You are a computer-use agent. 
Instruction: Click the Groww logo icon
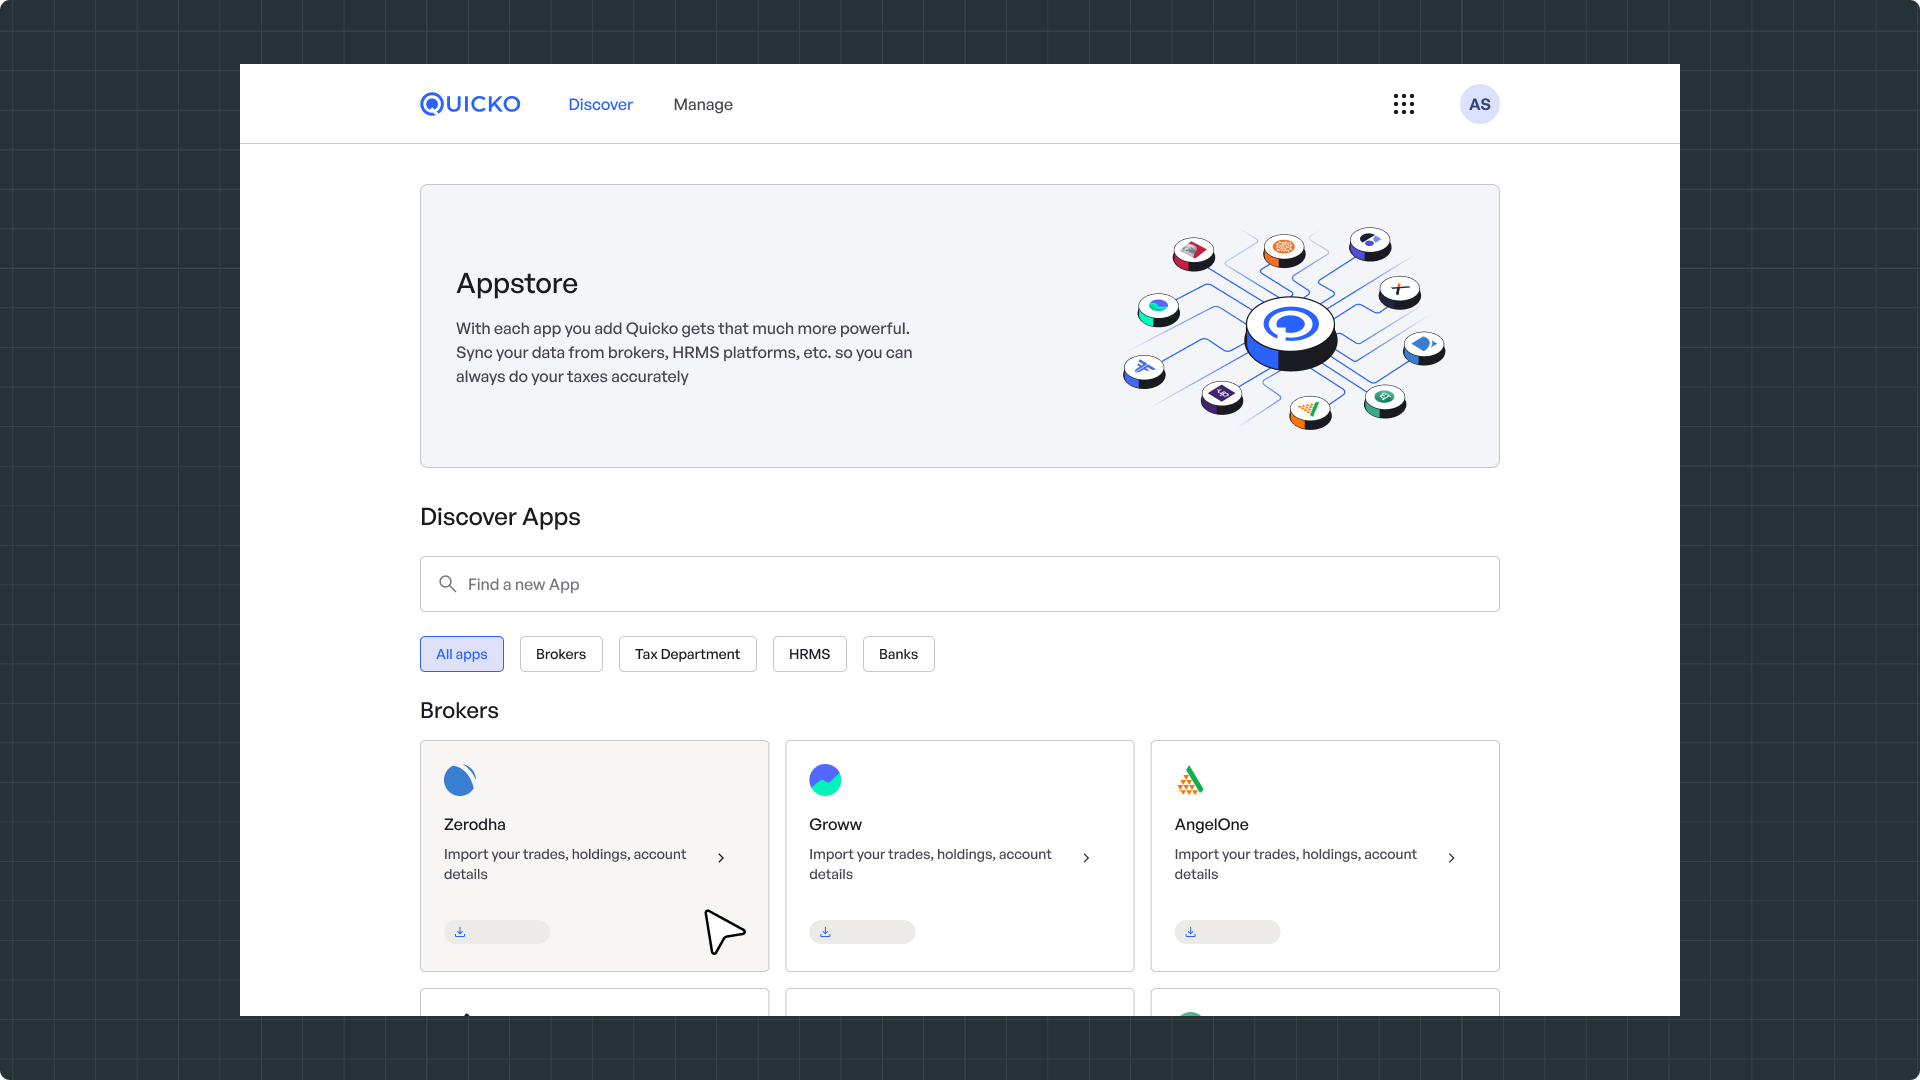(x=825, y=780)
